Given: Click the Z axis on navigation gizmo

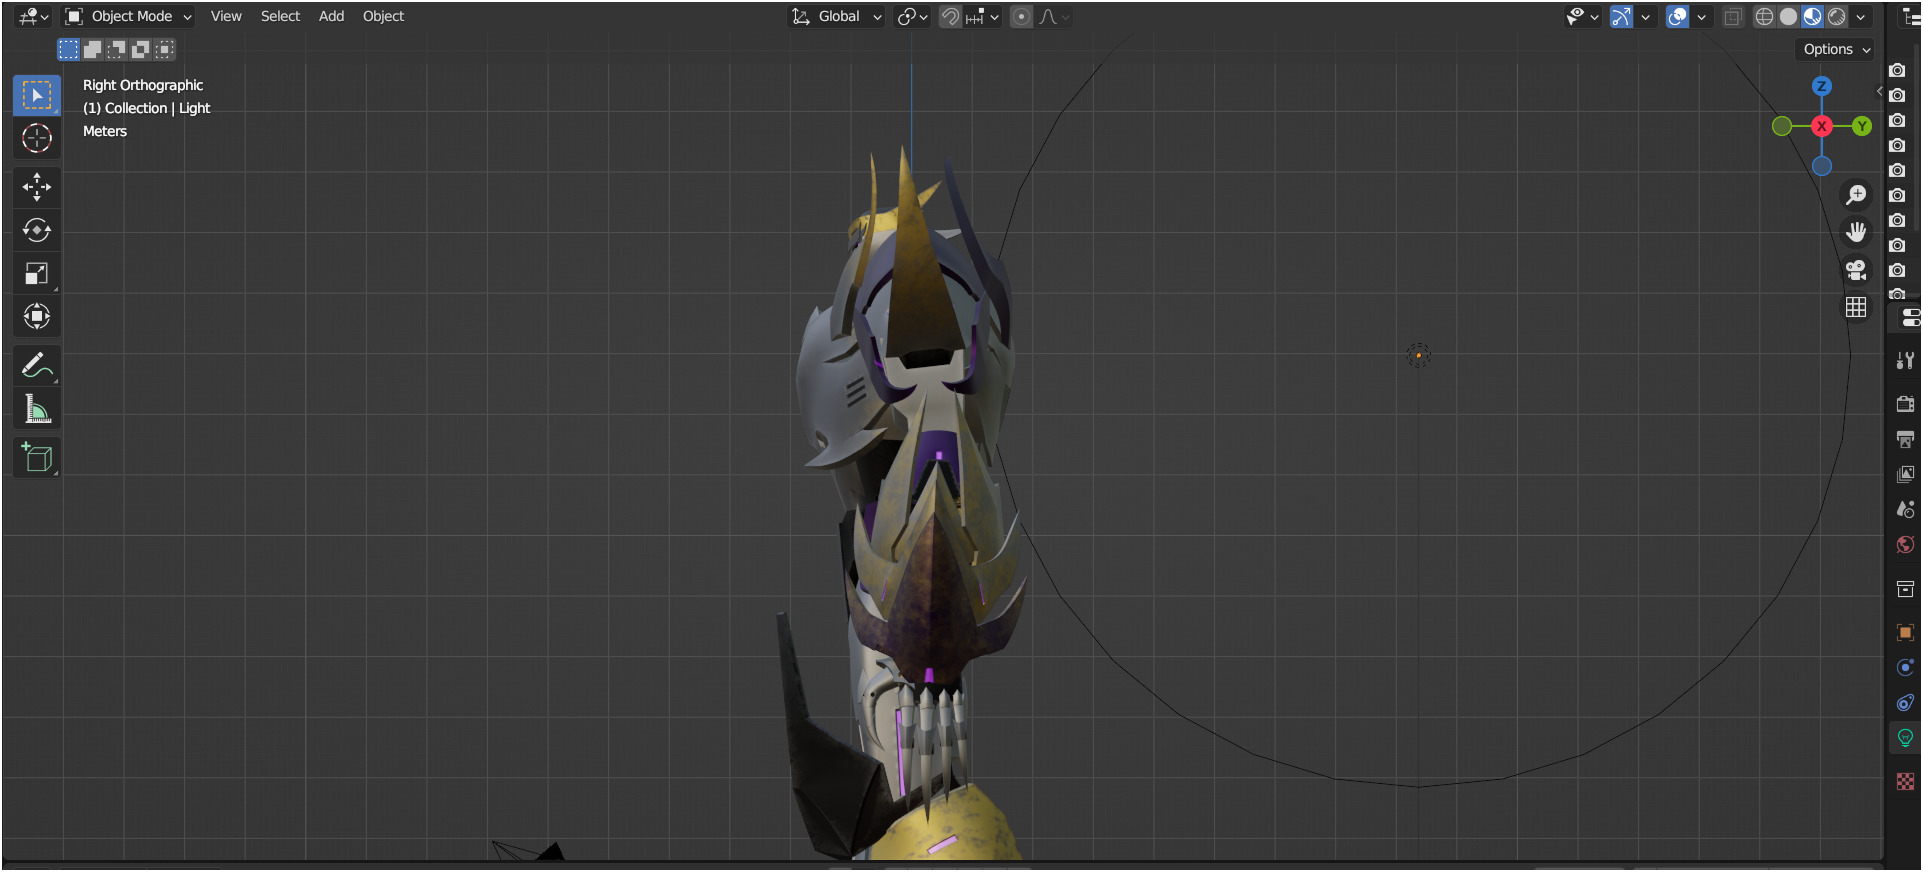Looking at the screenshot, I should (1821, 86).
